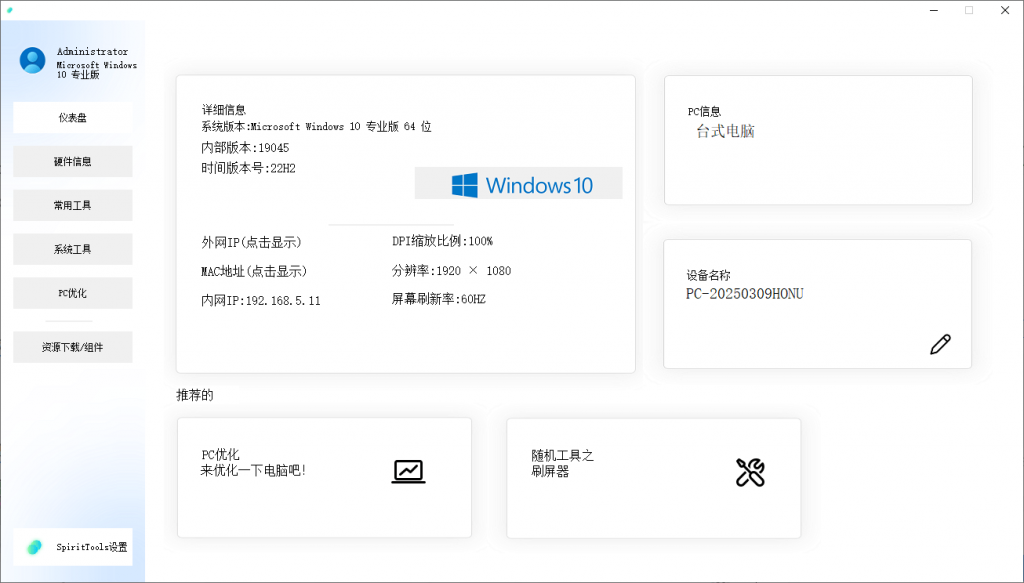
Task: Click the Windows 10 logo banner
Action: click(518, 184)
